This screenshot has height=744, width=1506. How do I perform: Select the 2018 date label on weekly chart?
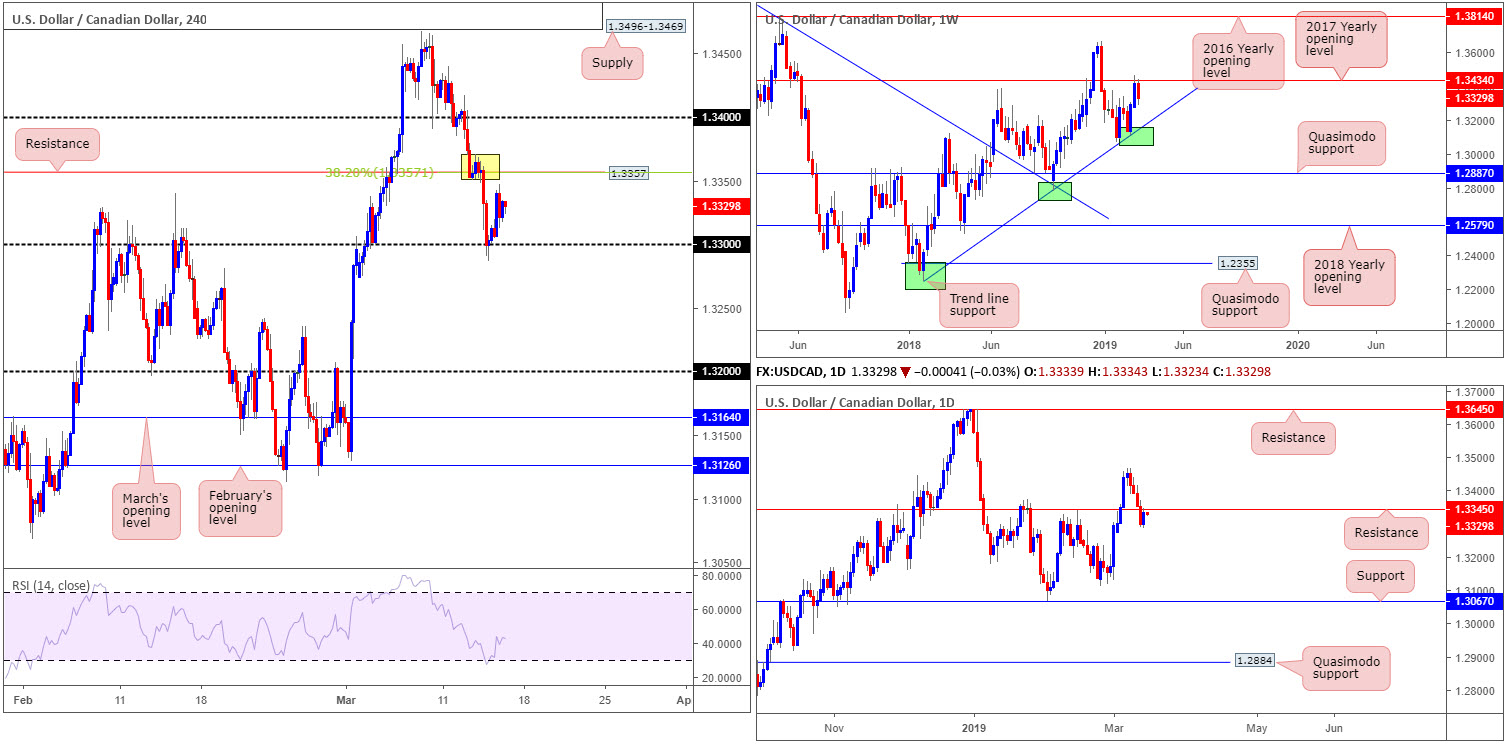click(x=909, y=345)
